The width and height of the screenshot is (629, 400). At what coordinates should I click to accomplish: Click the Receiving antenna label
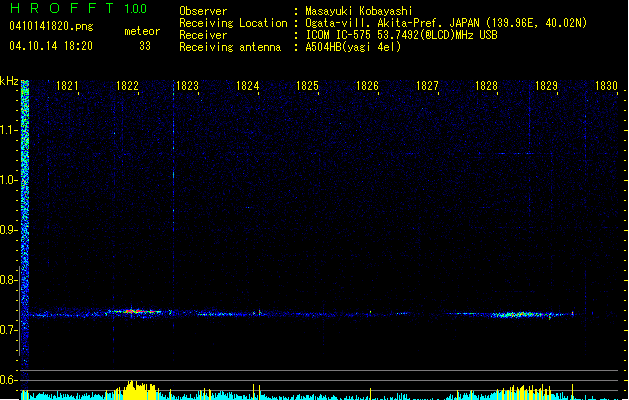[x=230, y=47]
